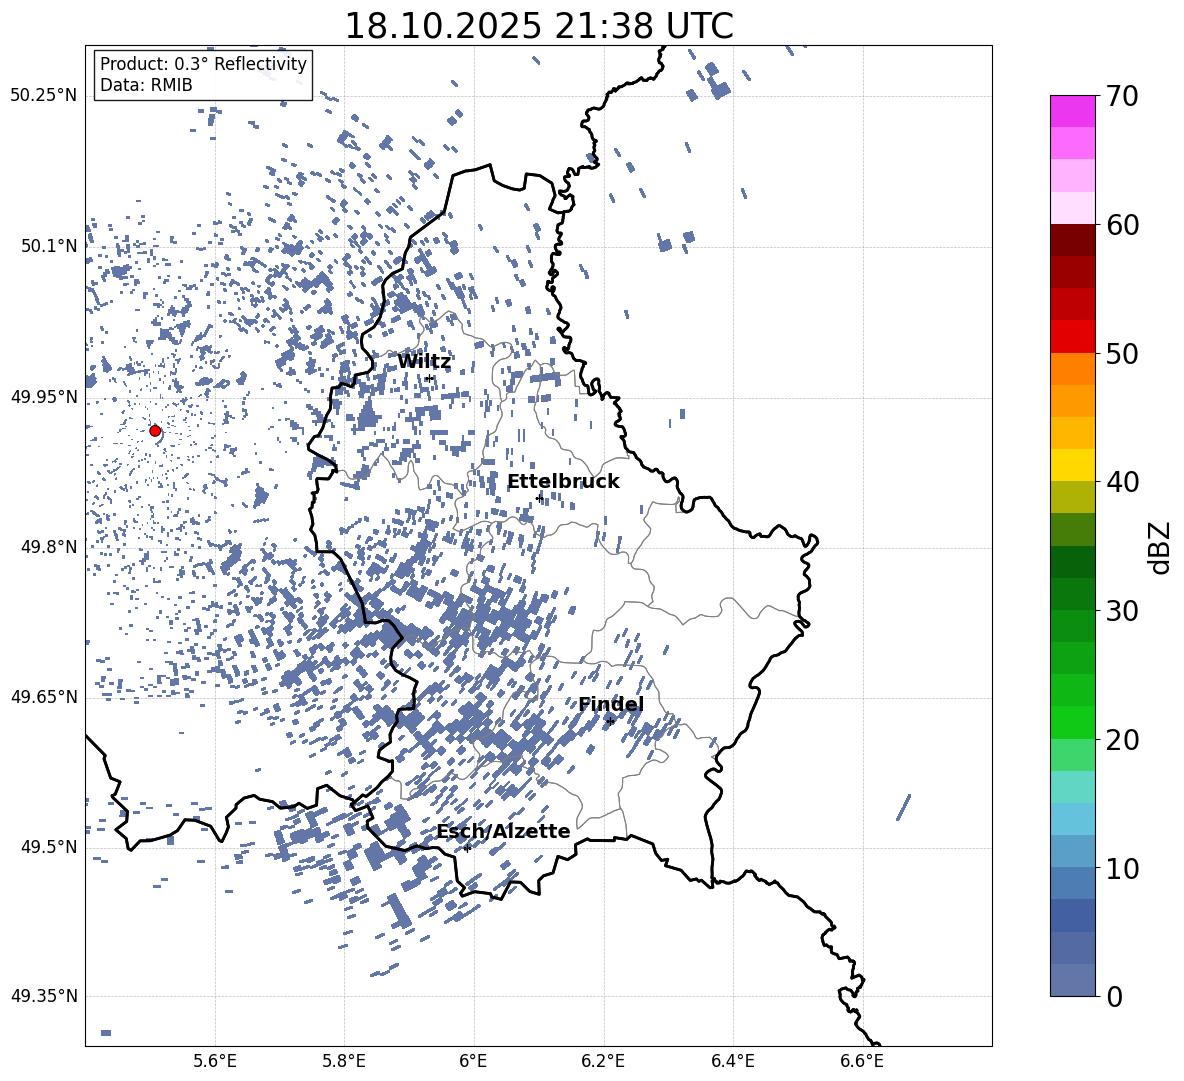The width and height of the screenshot is (1184, 1081).
Task: Click the 50.1°N latitude label
Action: [49, 247]
